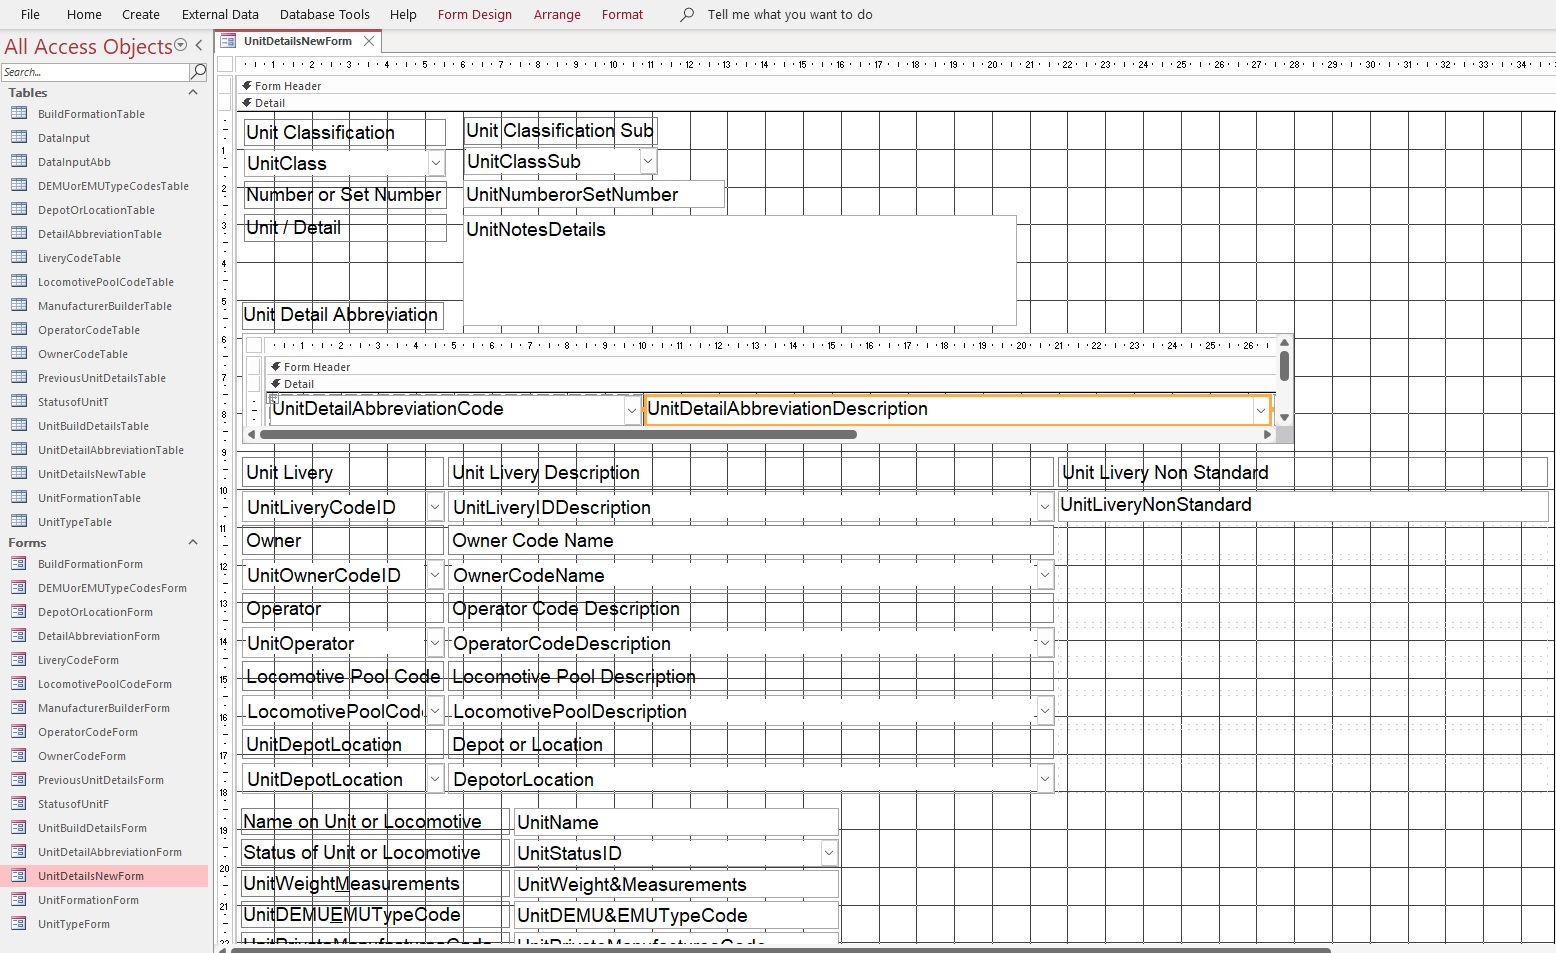The image size is (1556, 953).
Task: Click the subform move handle icon
Action: click(x=272, y=398)
